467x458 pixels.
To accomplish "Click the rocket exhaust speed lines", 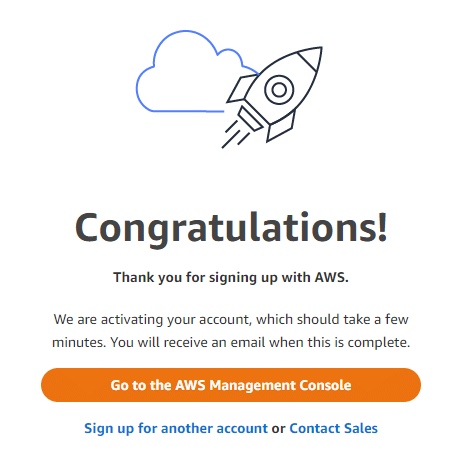I will coord(236,134).
